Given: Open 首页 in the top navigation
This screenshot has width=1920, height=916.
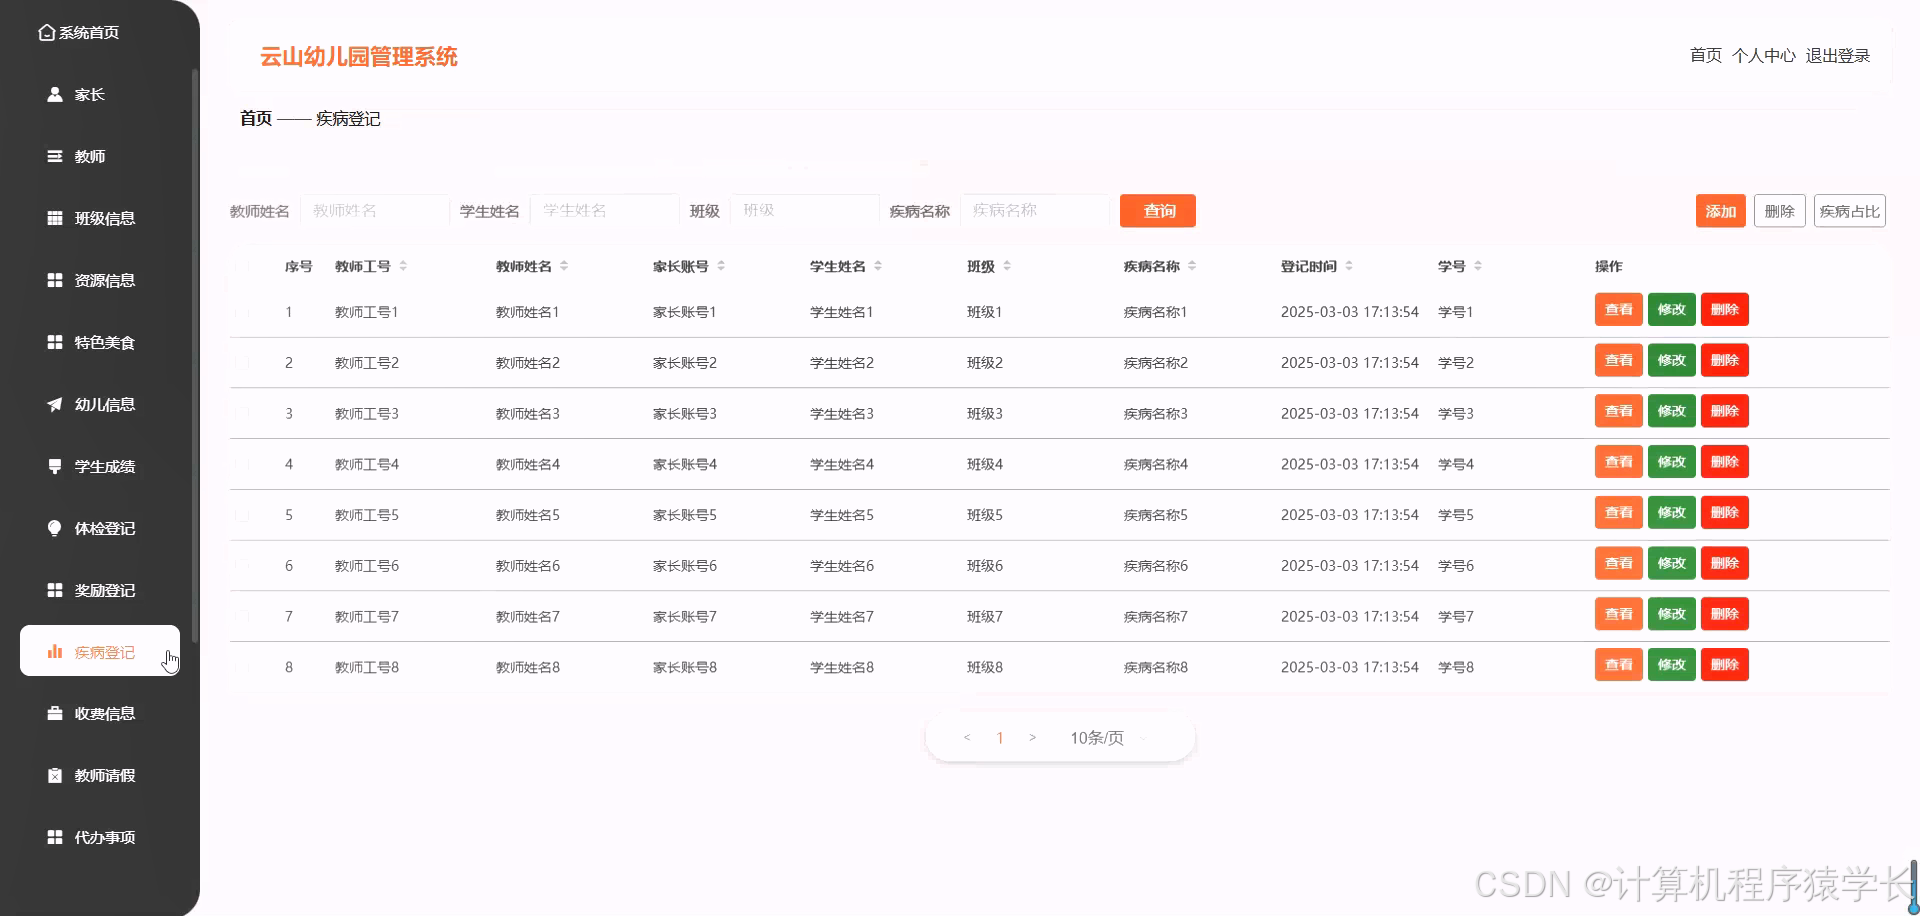Looking at the screenshot, I should 1706,56.
